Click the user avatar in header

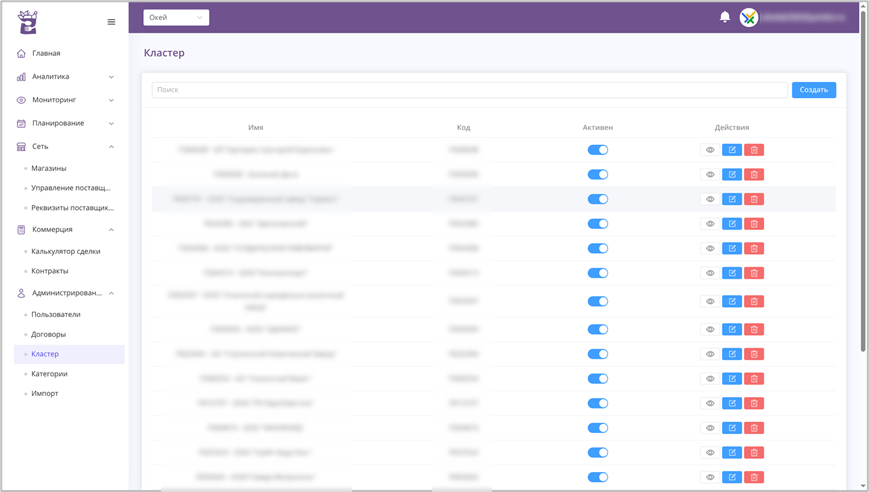[749, 18]
